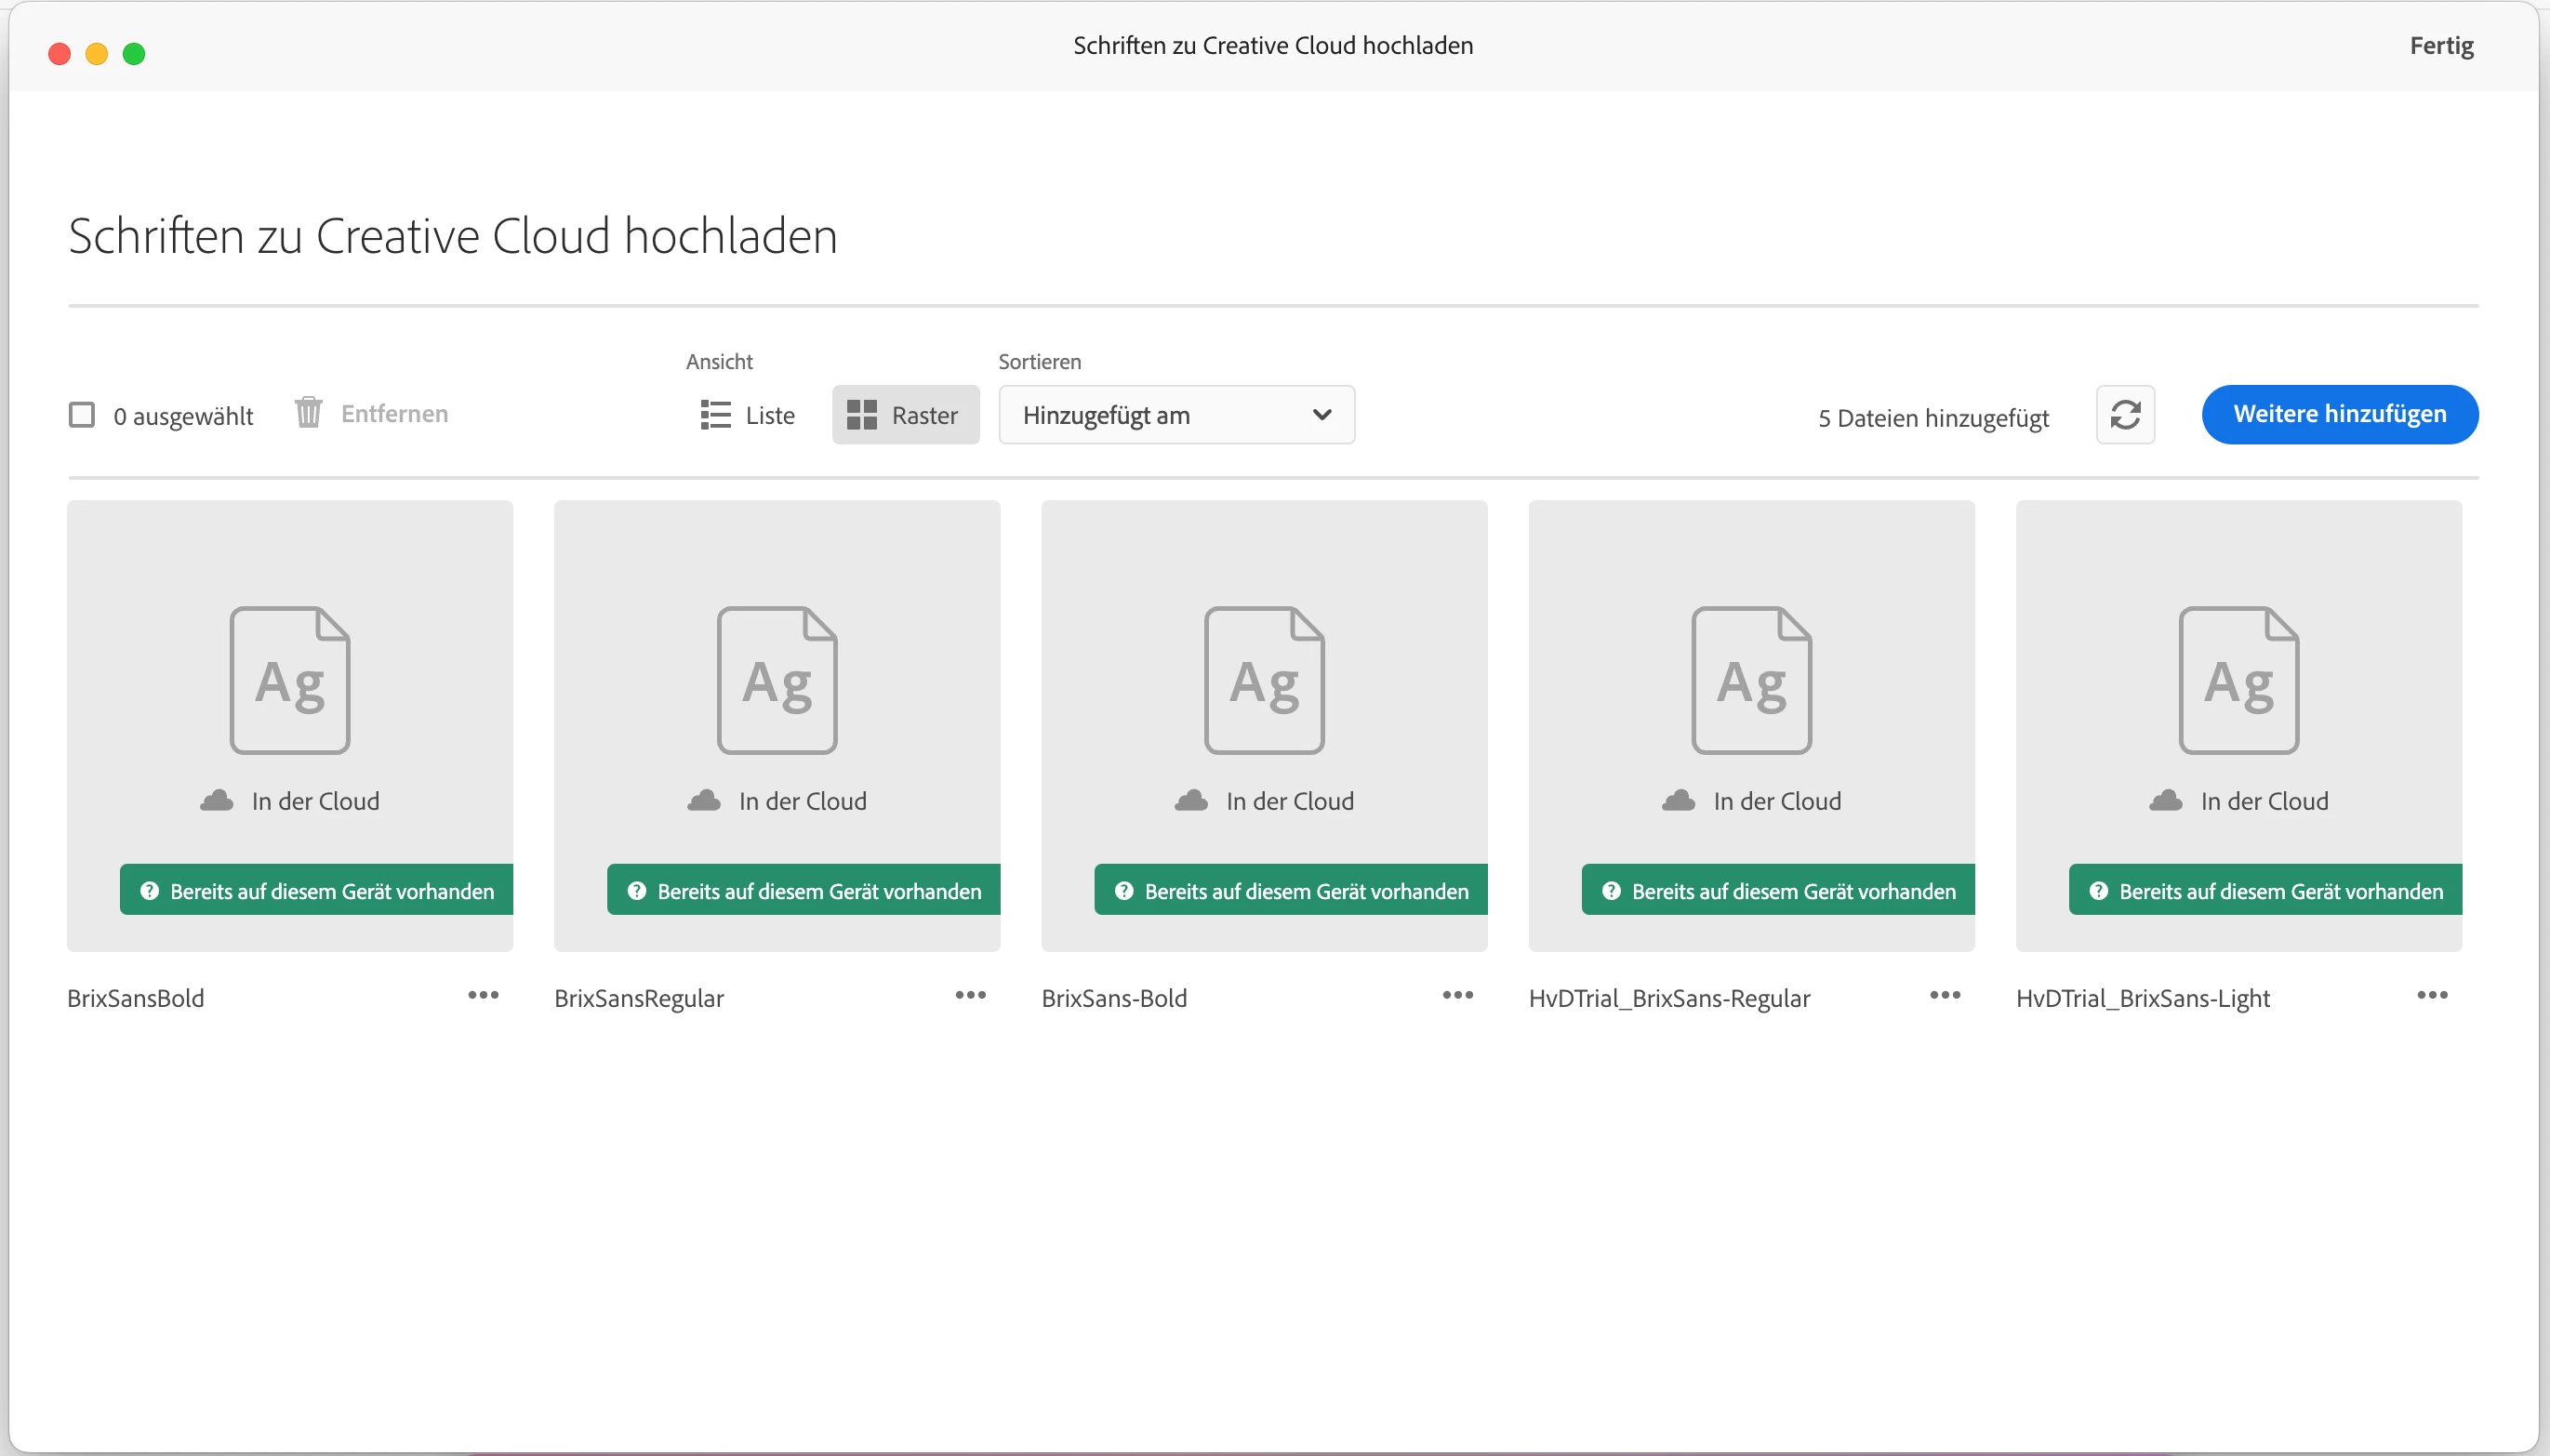This screenshot has height=1456, width=2550.
Task: Click the trash Entfernen icon
Action: click(308, 412)
